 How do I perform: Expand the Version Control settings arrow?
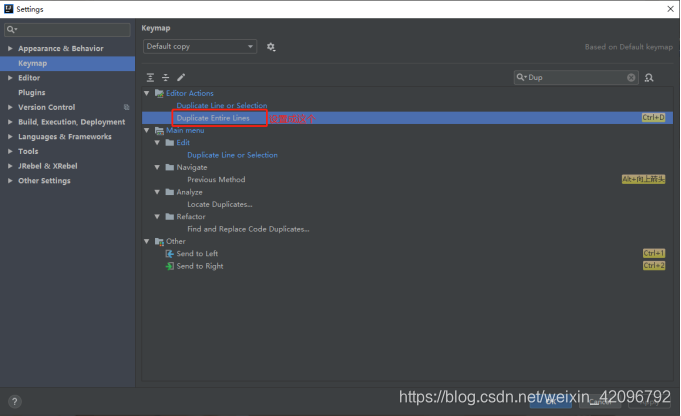point(10,107)
